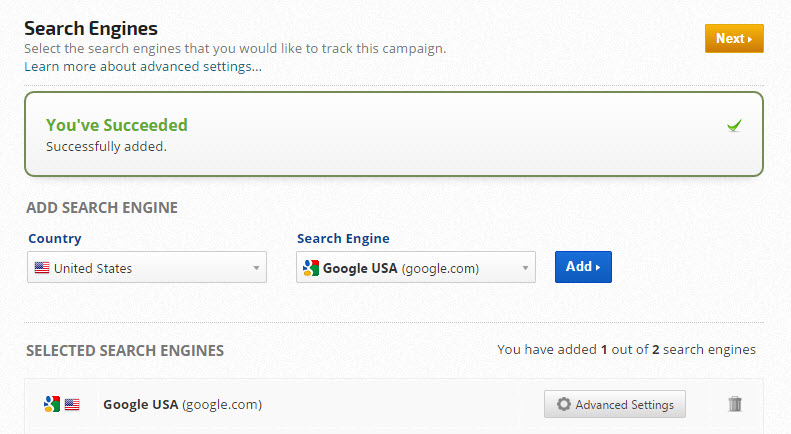This screenshot has height=434, width=791.
Task: Click the Successfully added message text
Action: pos(106,146)
